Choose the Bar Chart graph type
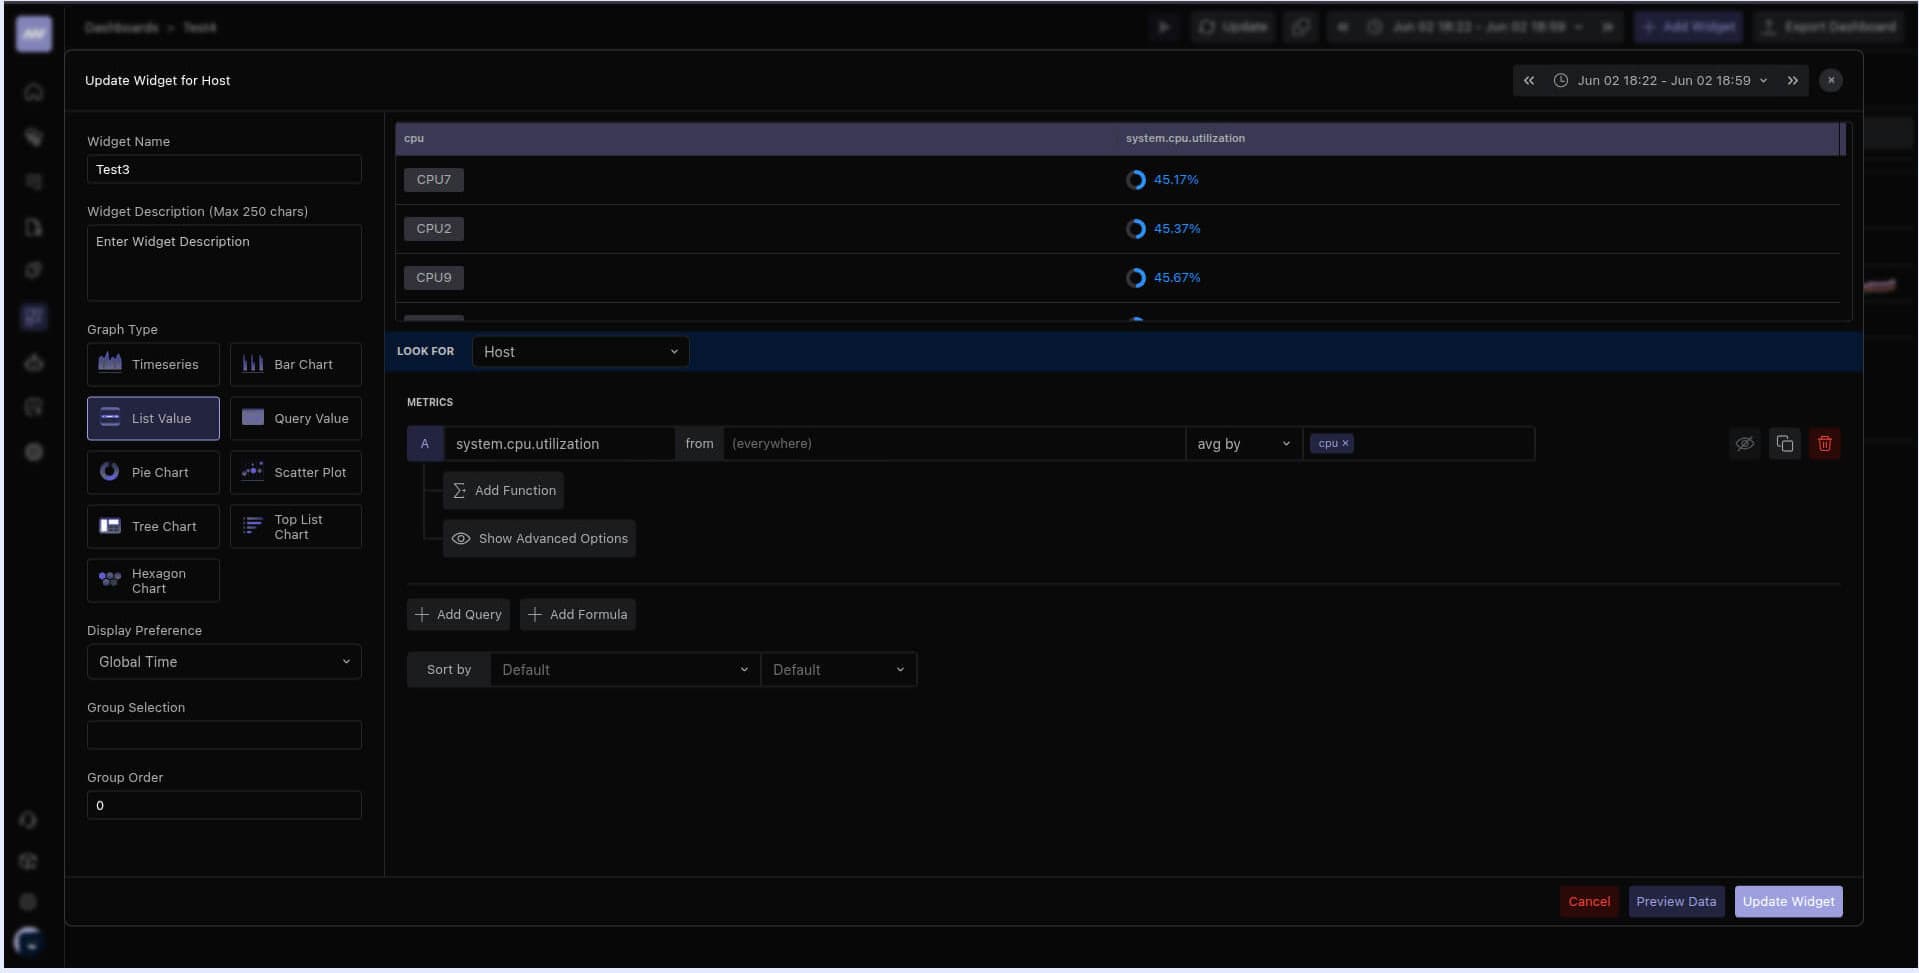This screenshot has width=1919, height=973. (x=295, y=364)
